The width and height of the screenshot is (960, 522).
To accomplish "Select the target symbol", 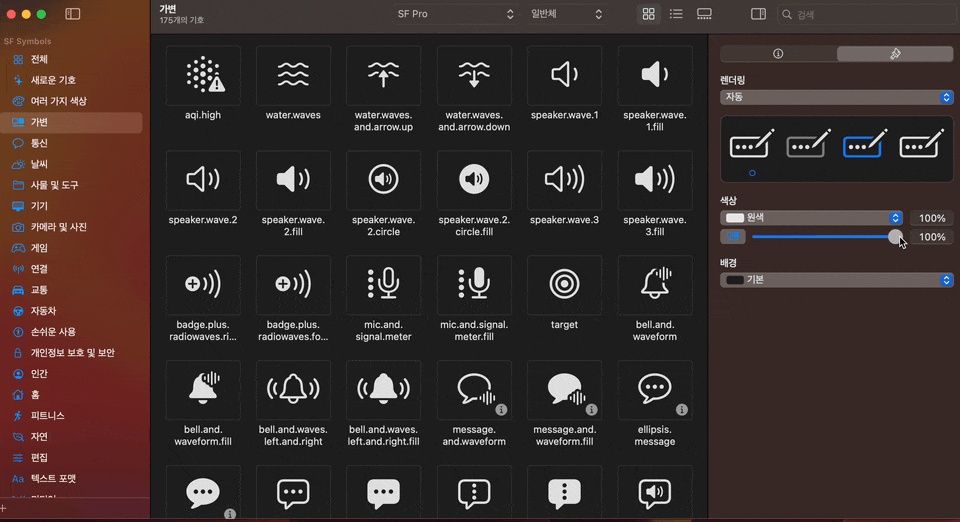I will [564, 285].
